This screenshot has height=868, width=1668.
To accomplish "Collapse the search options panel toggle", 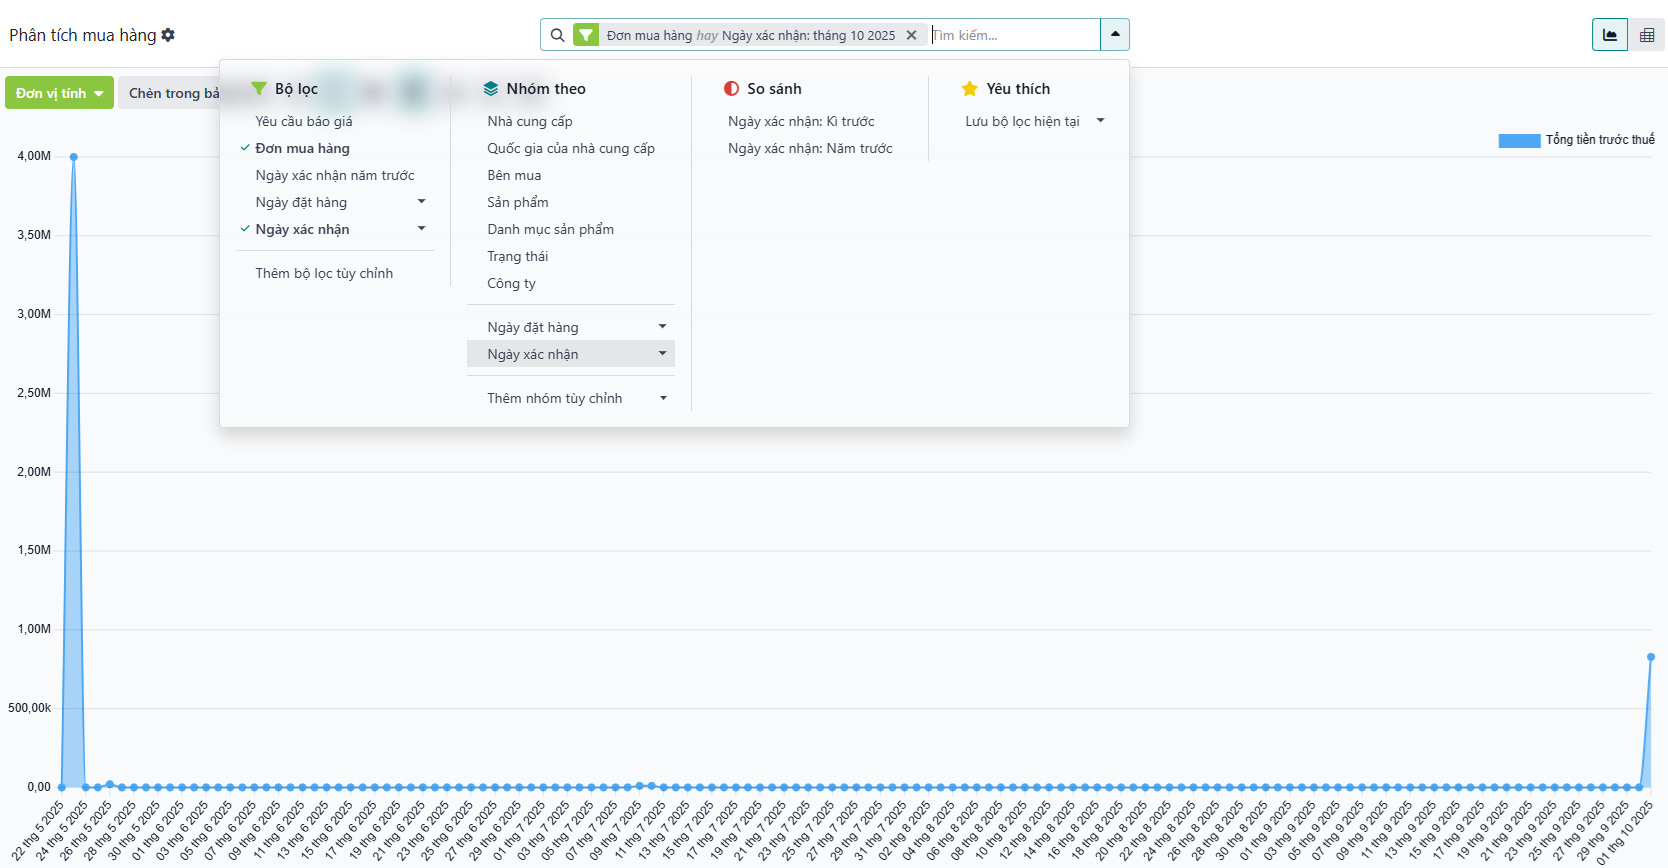I will (1114, 35).
